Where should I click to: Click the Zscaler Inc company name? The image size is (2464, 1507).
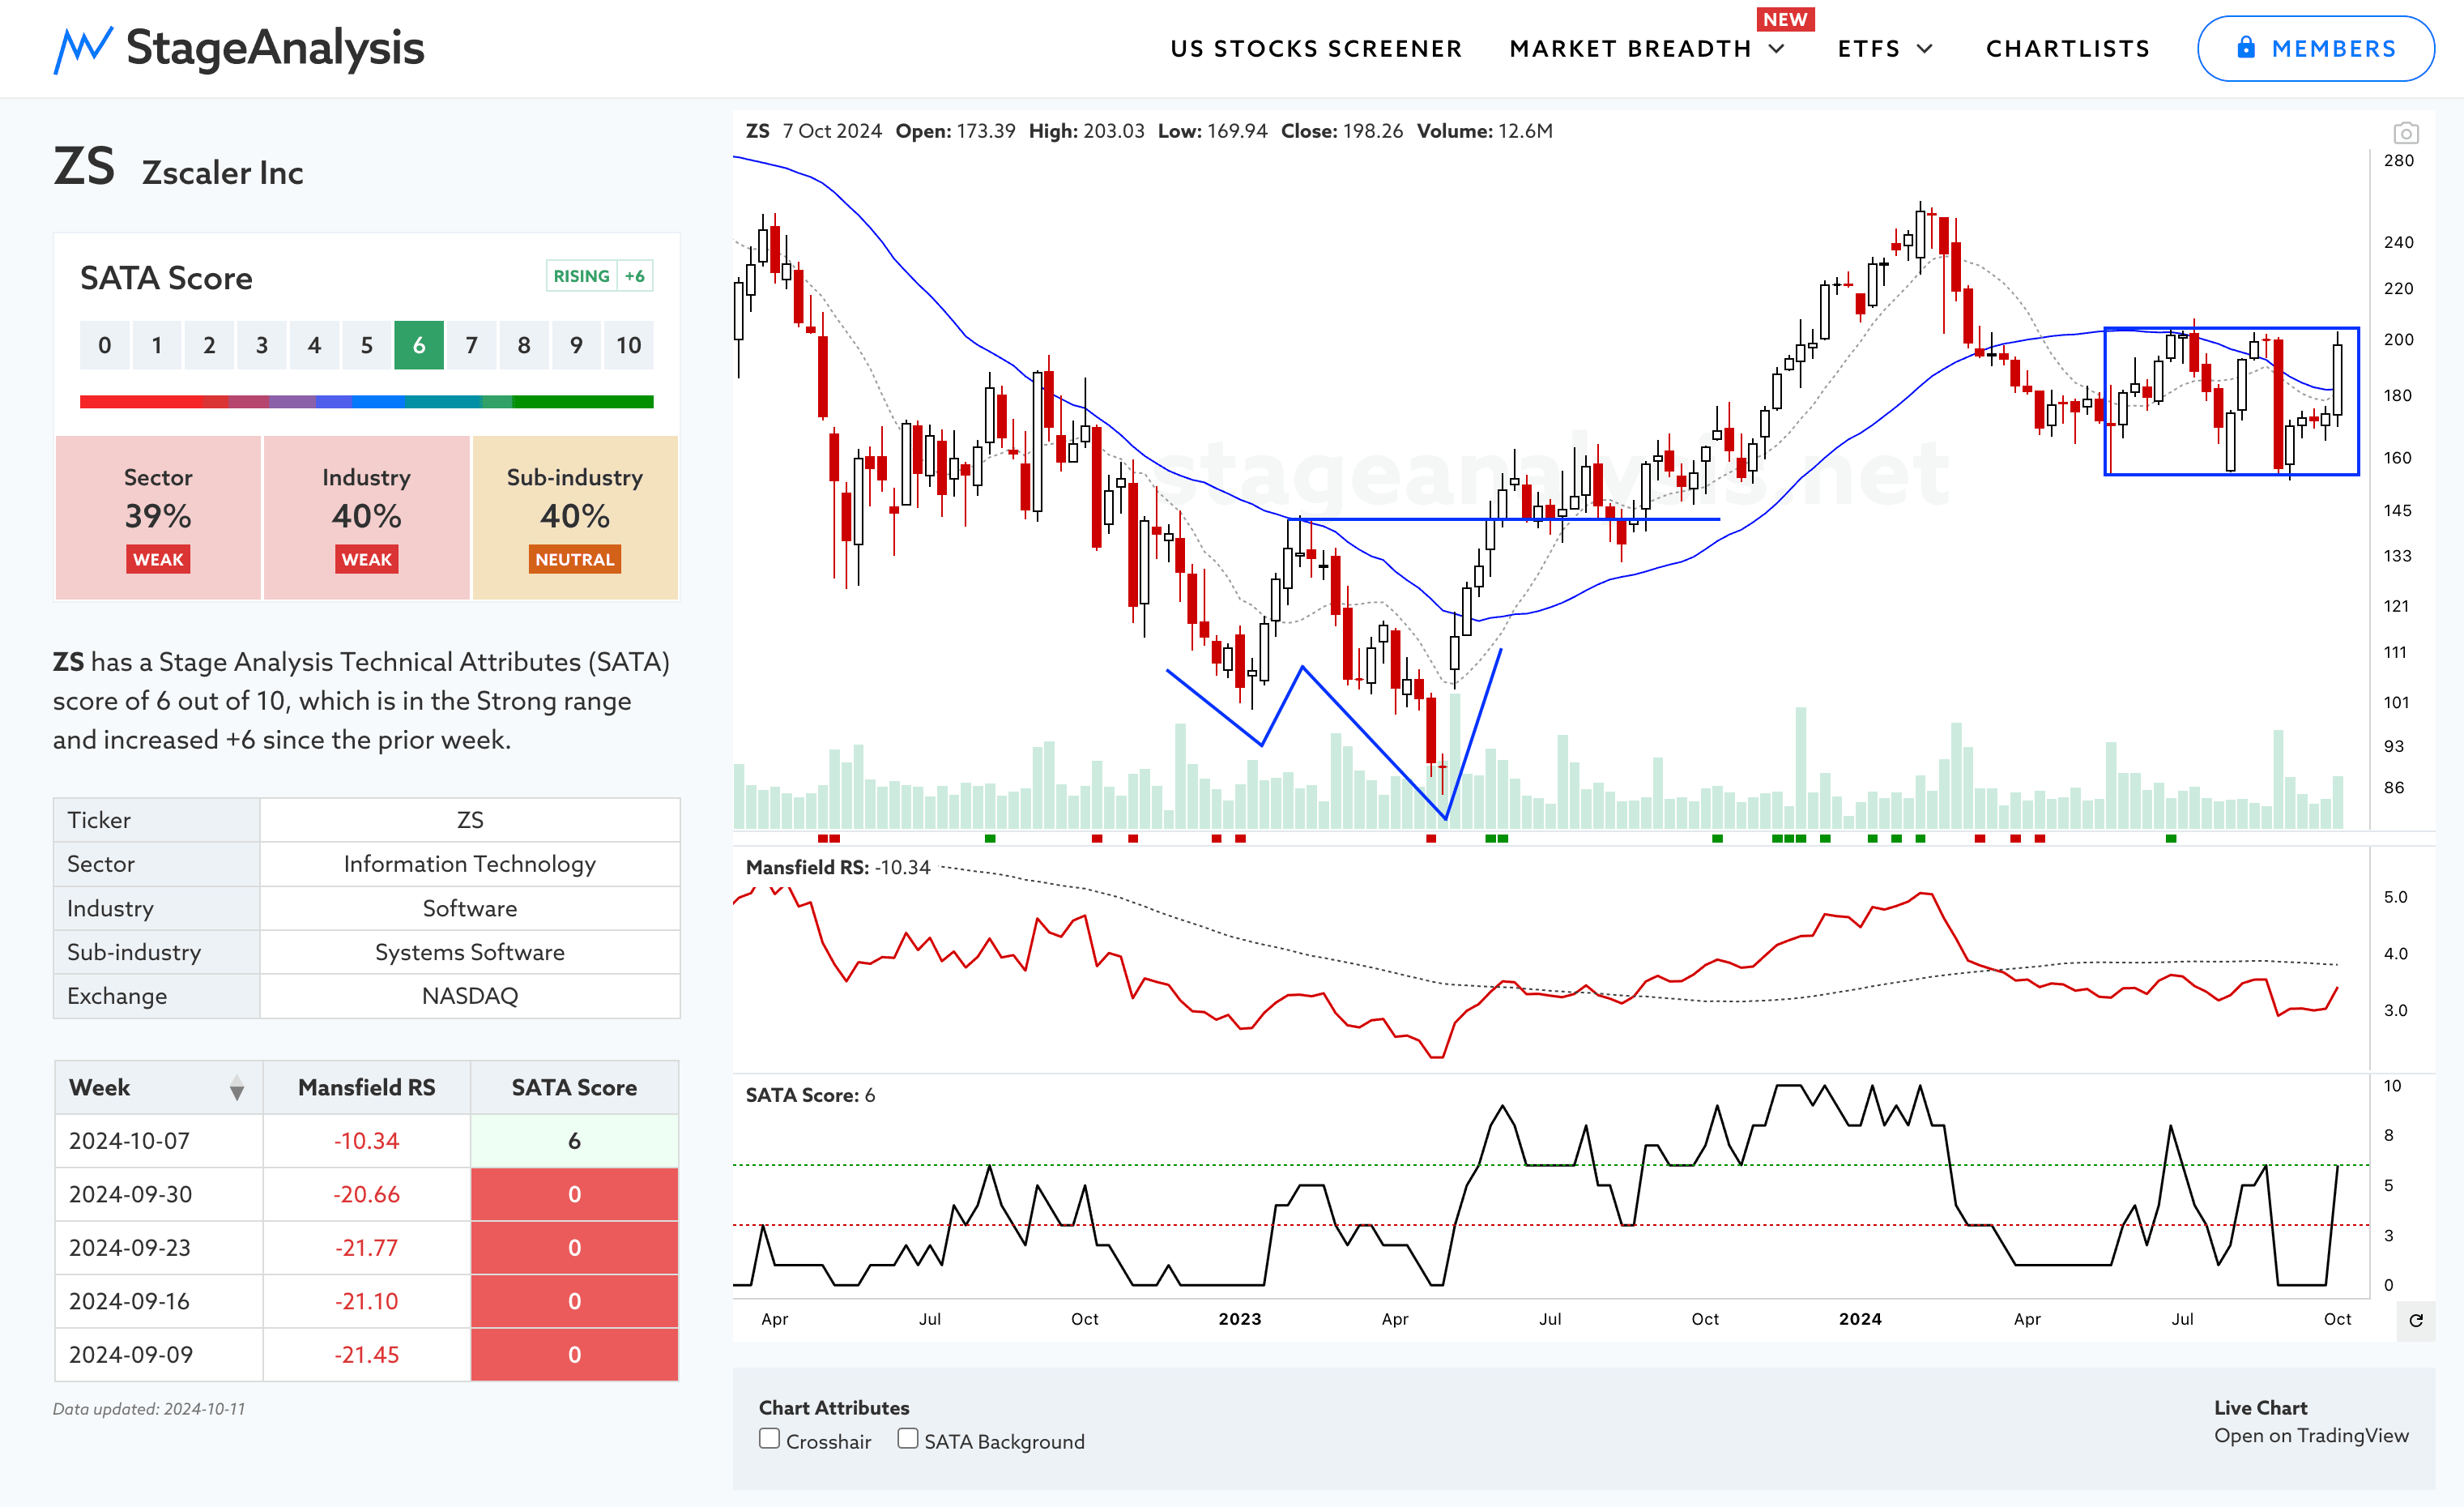(x=222, y=173)
